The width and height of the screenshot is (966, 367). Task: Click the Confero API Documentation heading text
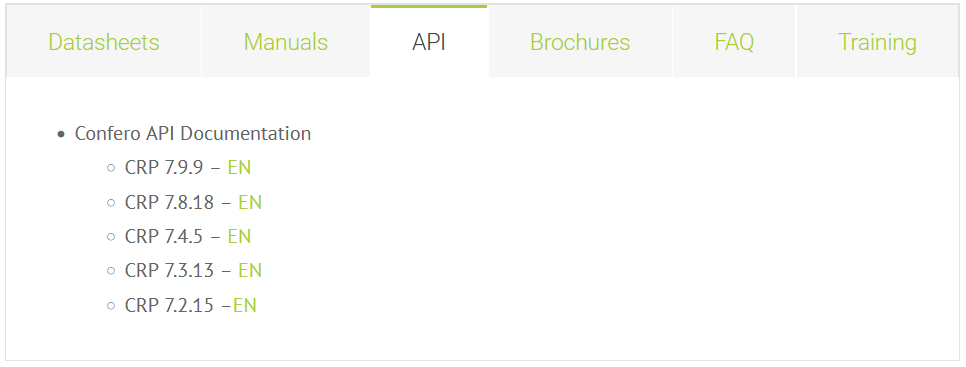[193, 134]
